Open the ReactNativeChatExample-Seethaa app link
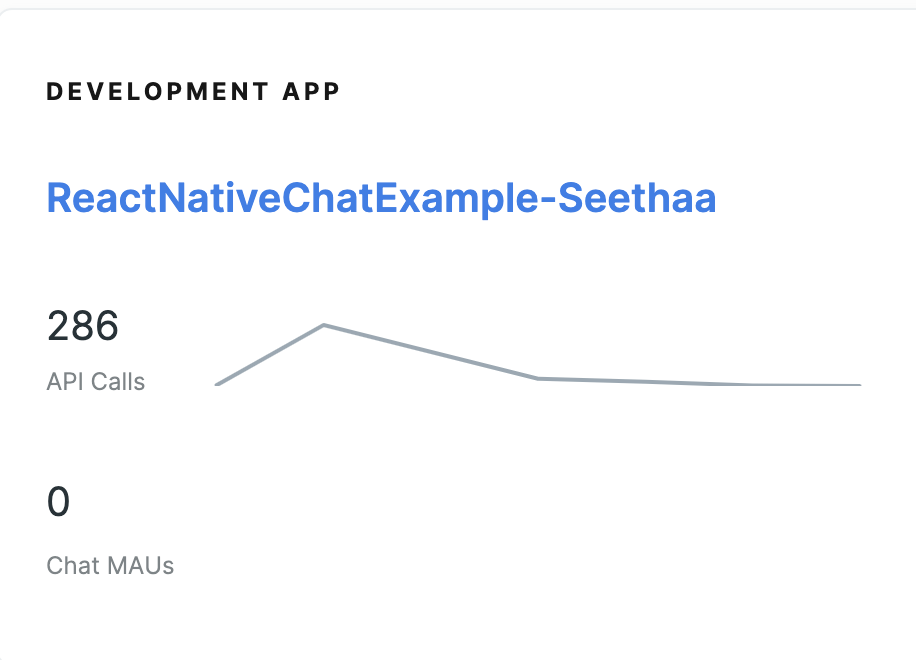This screenshot has width=916, height=660. click(x=381, y=199)
